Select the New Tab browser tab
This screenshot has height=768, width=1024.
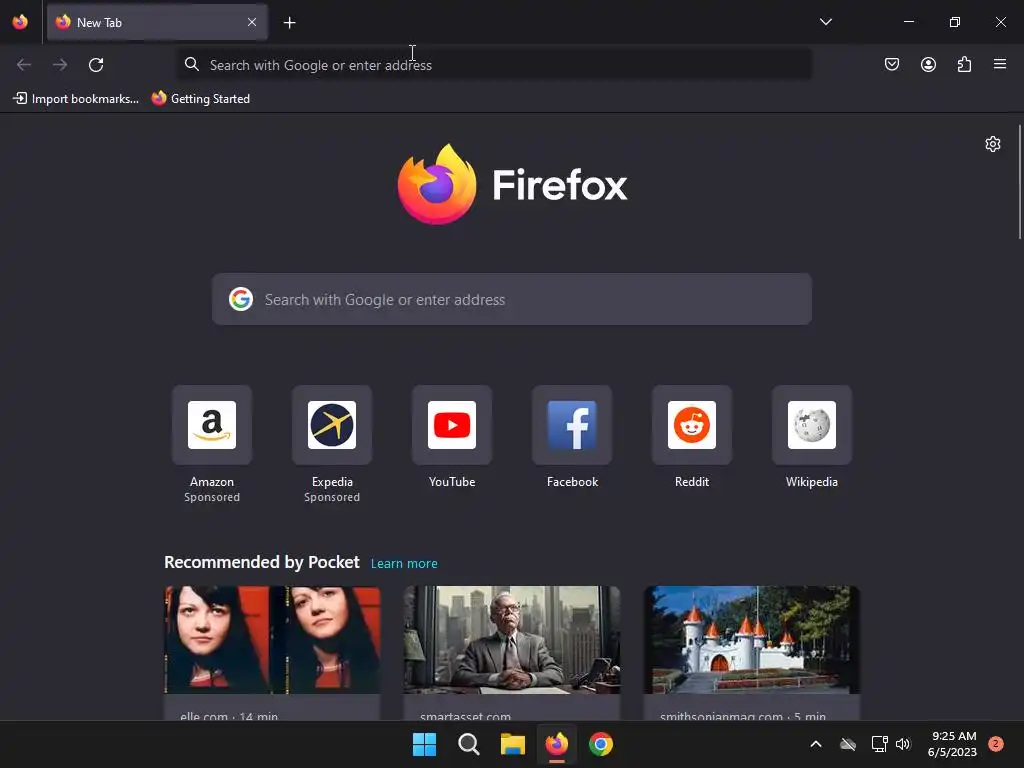157,22
